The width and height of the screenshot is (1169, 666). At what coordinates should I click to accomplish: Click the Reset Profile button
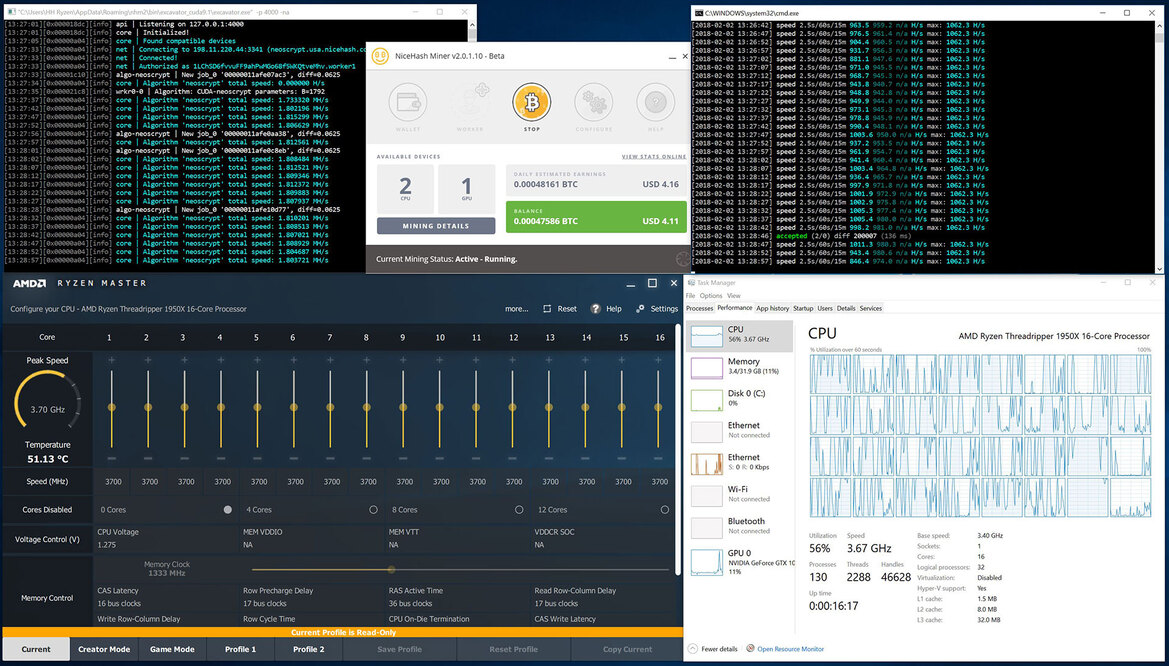[513, 650]
